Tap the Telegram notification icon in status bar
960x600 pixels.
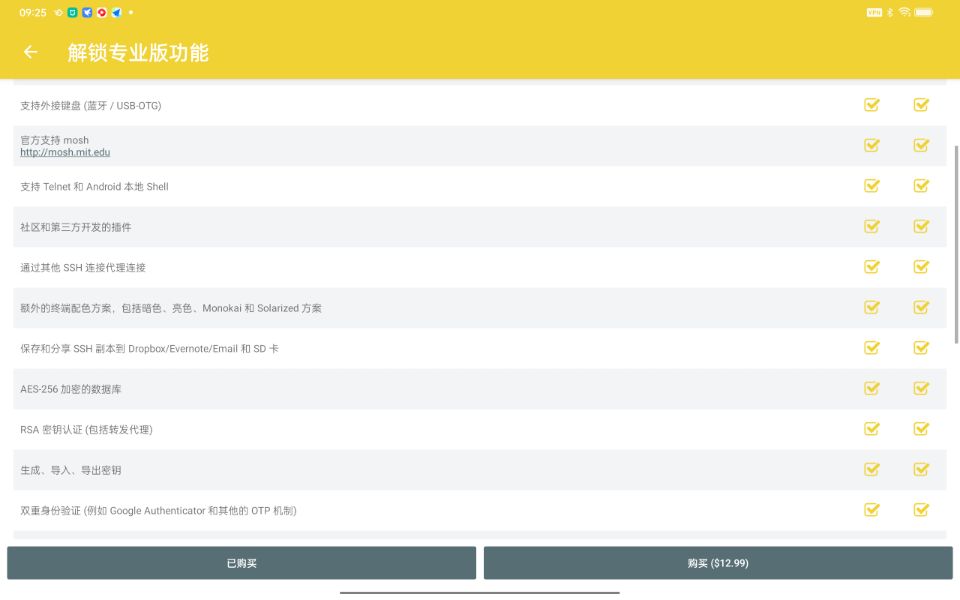116,12
